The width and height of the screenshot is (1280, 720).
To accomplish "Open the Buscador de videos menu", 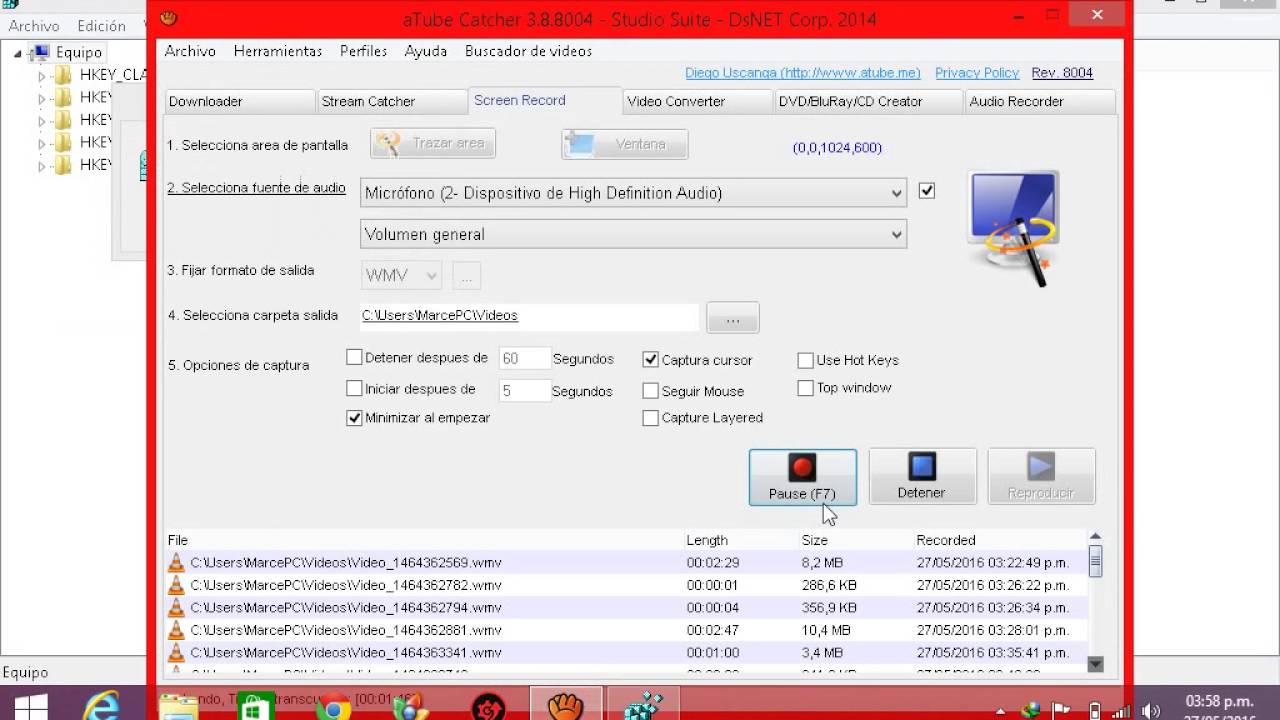I will [x=529, y=51].
